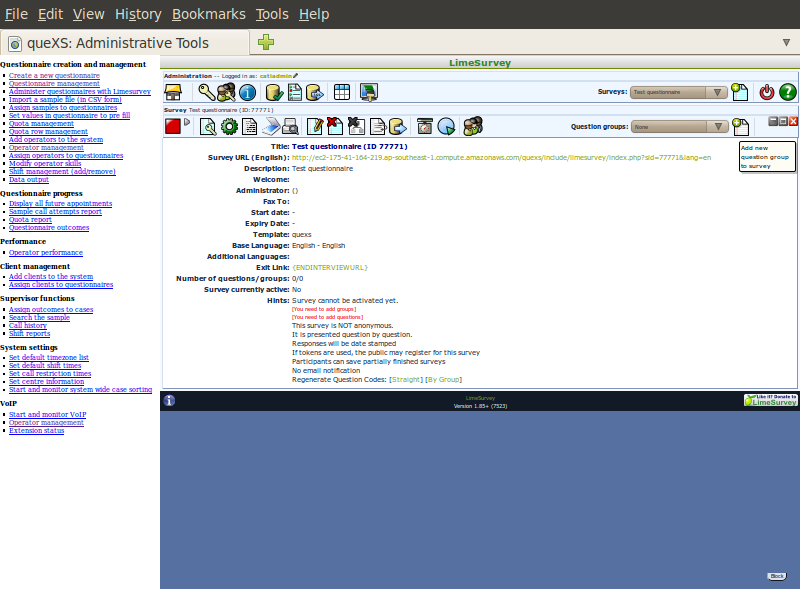
Task: Click the printer icon in survey toolbar
Action: click(290, 126)
